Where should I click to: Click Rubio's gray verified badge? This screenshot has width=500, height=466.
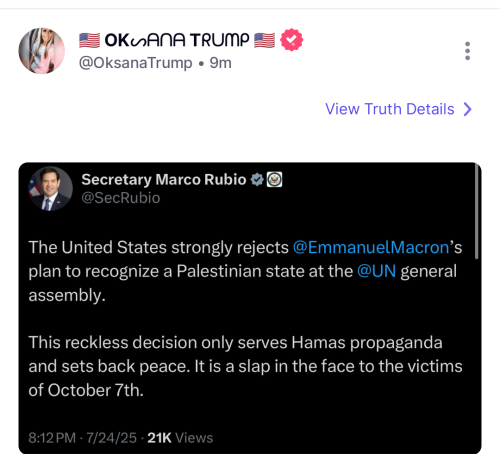click(x=257, y=179)
